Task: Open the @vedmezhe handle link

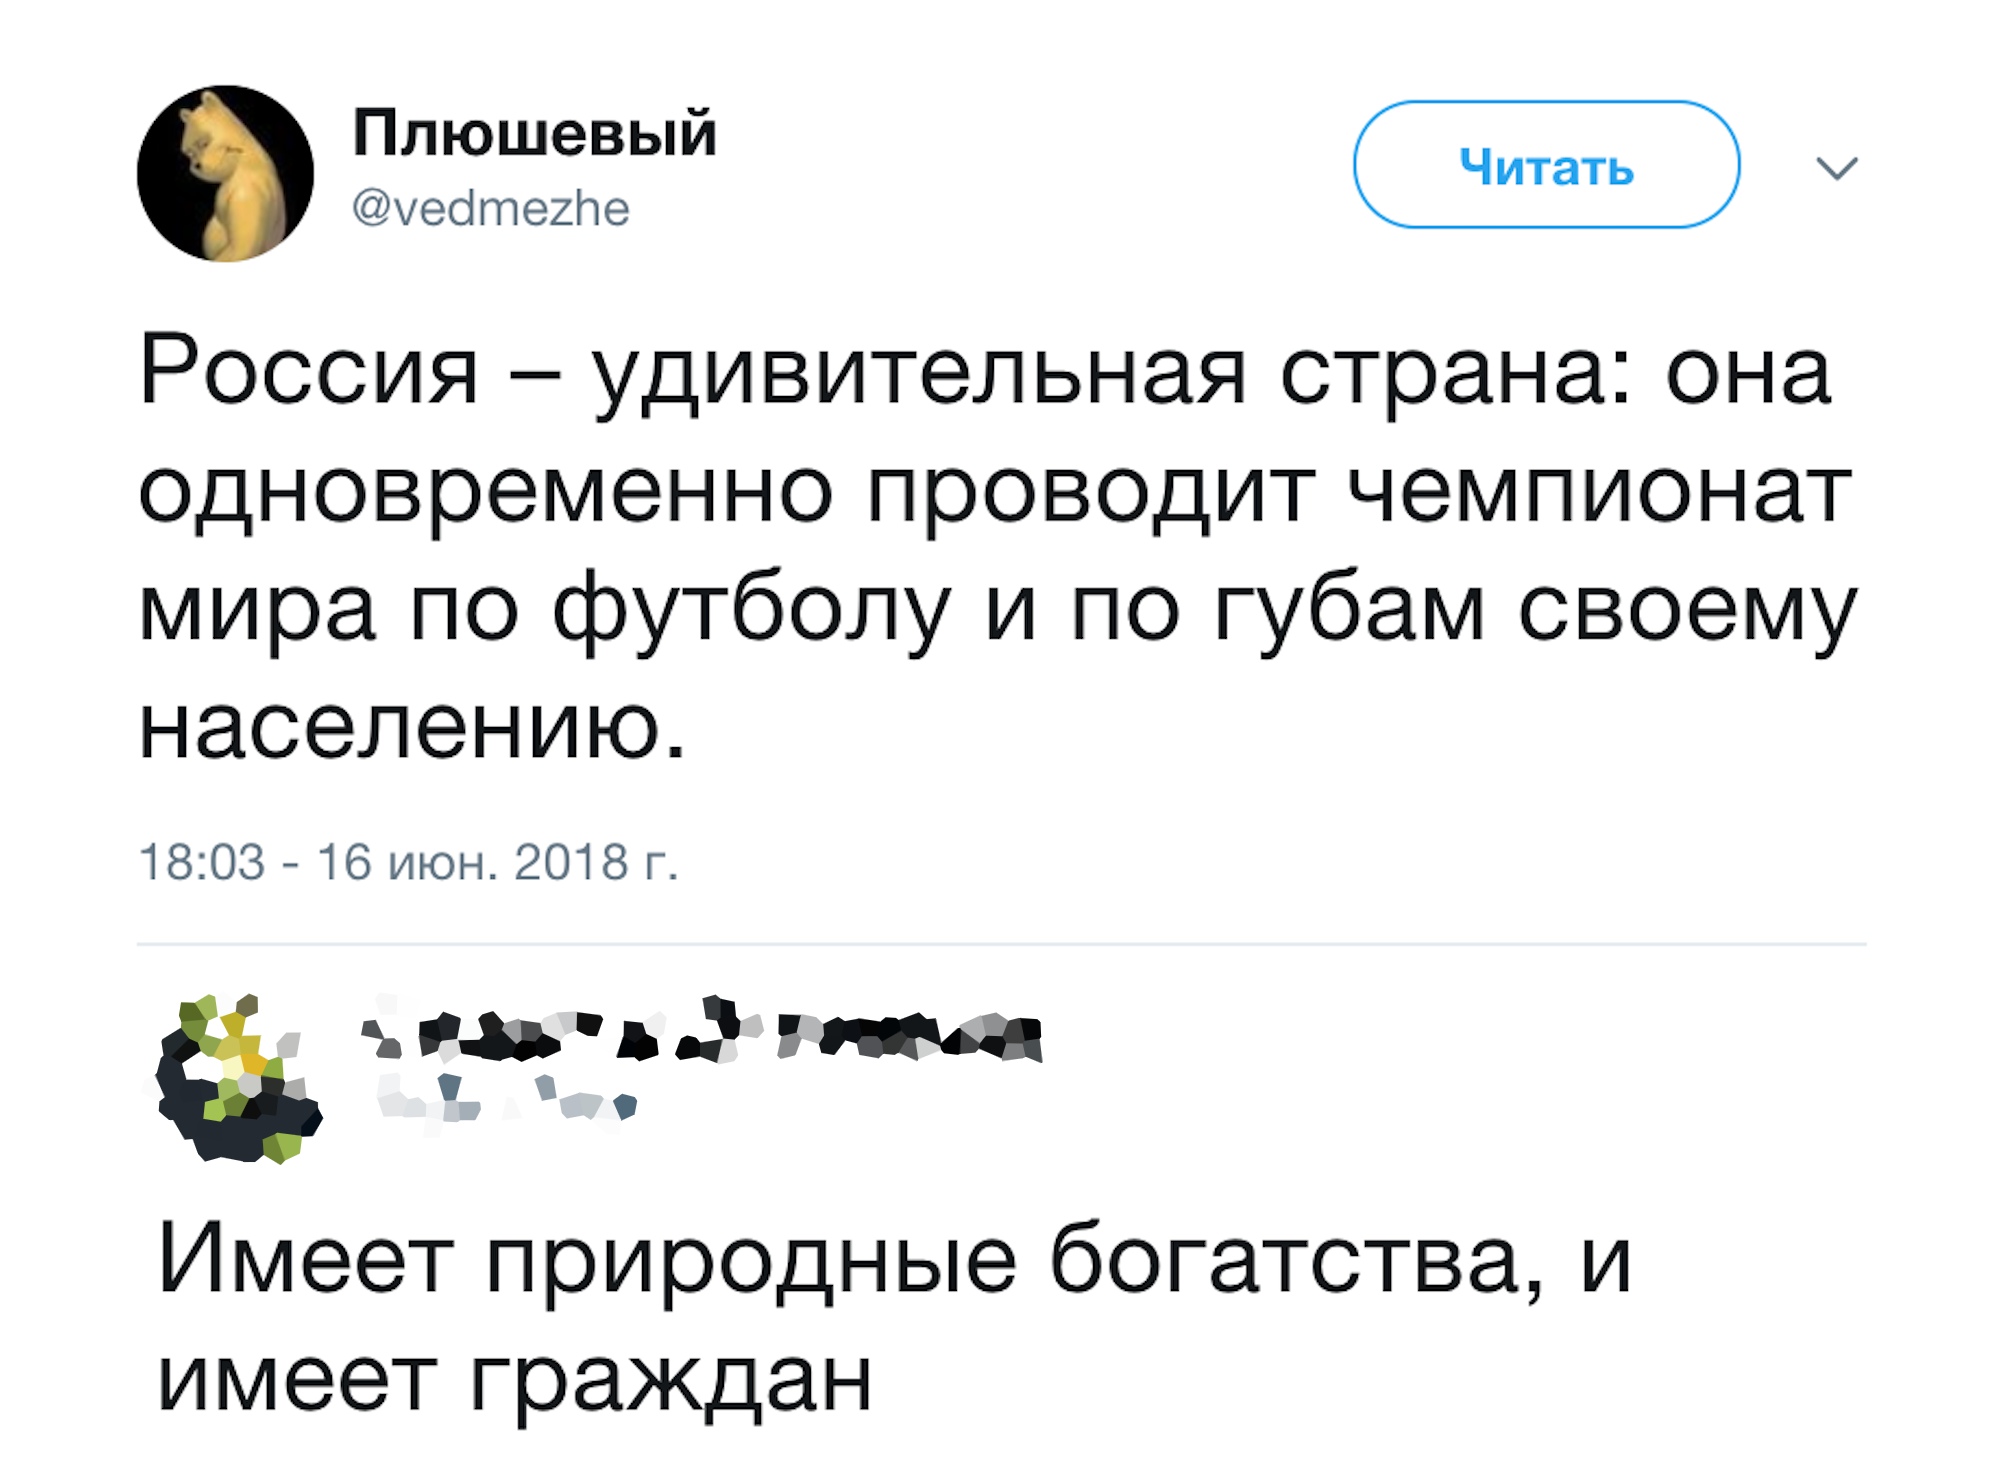Action: coord(491,208)
